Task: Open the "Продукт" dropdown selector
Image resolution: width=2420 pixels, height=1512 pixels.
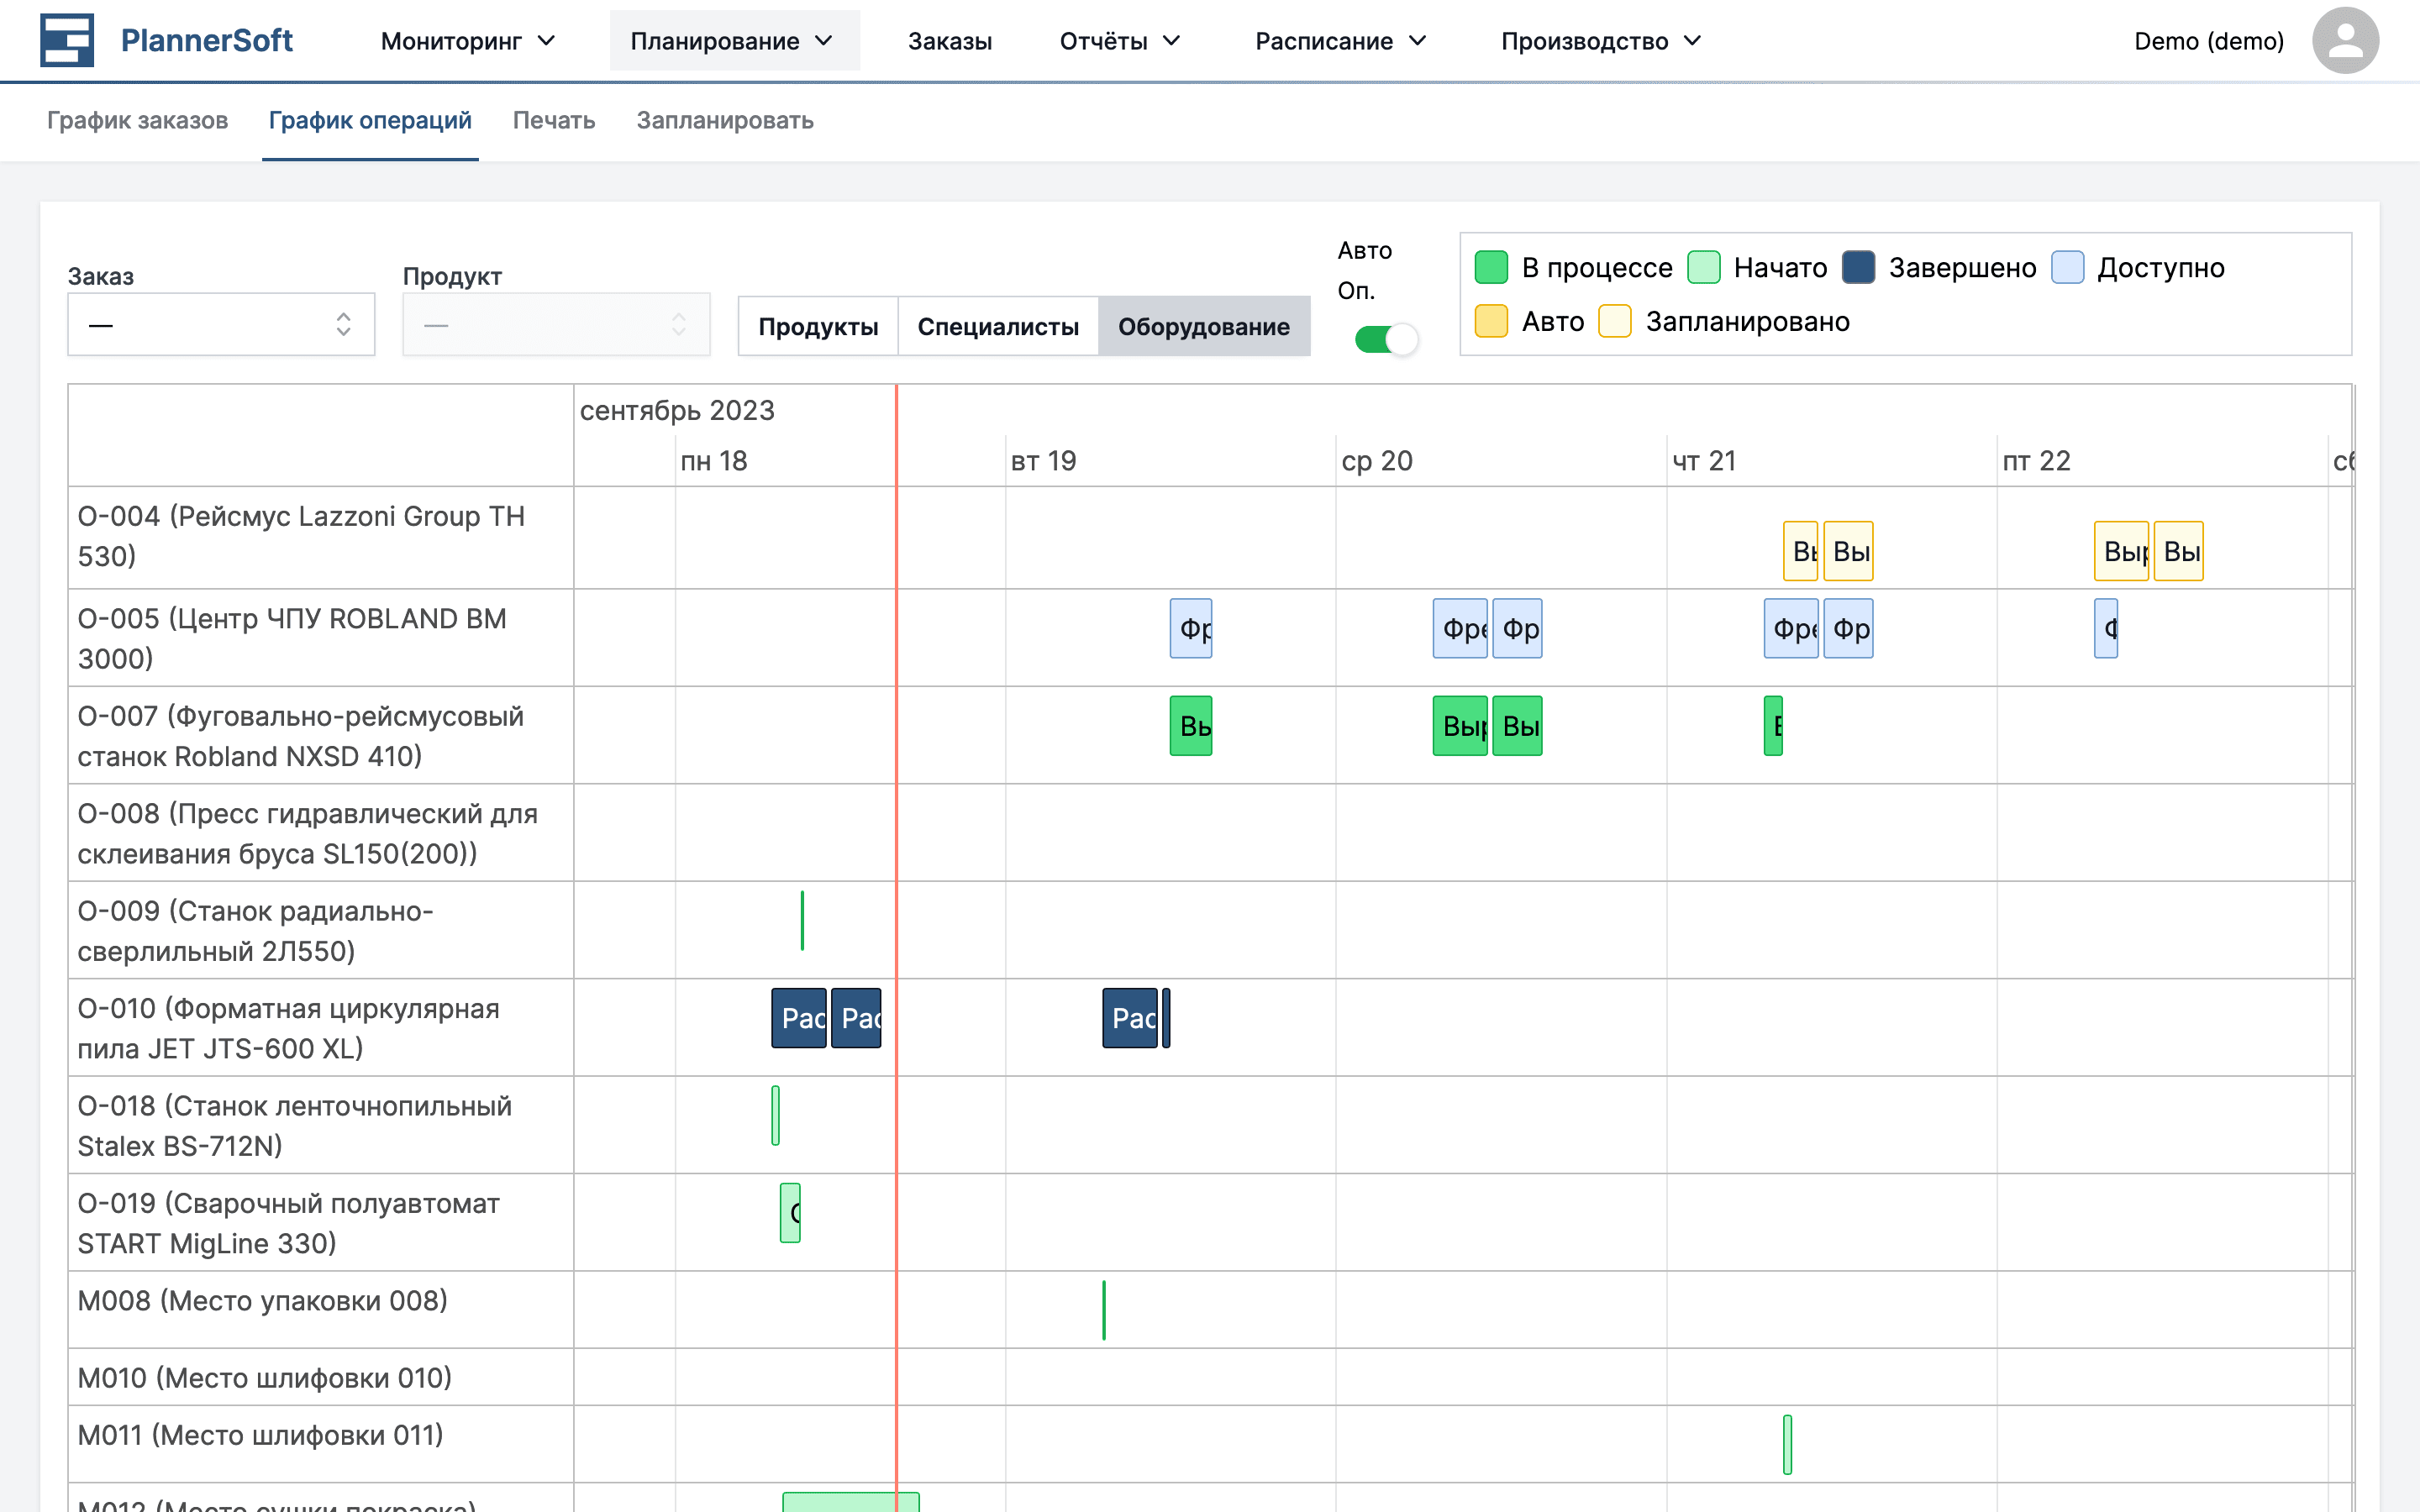Action: pyautogui.click(x=556, y=323)
